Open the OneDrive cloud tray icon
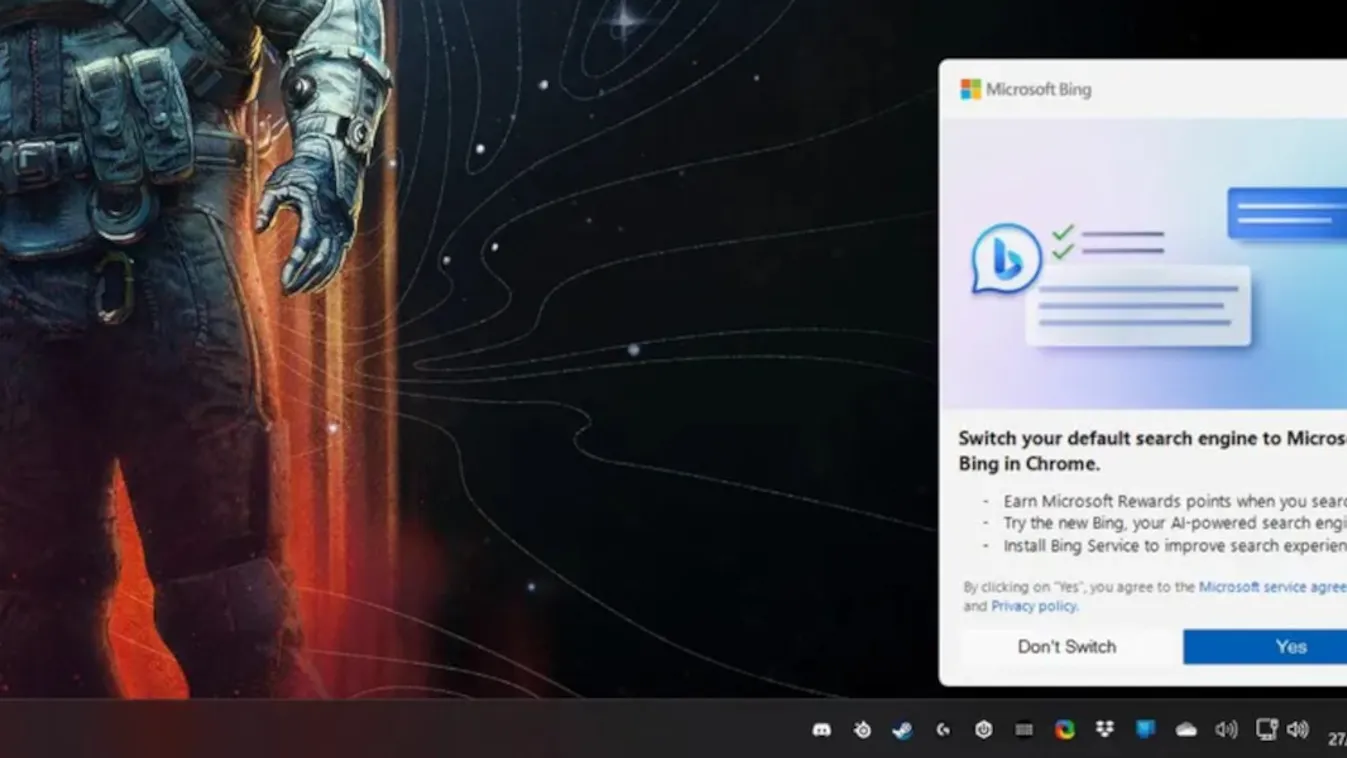 click(1186, 730)
